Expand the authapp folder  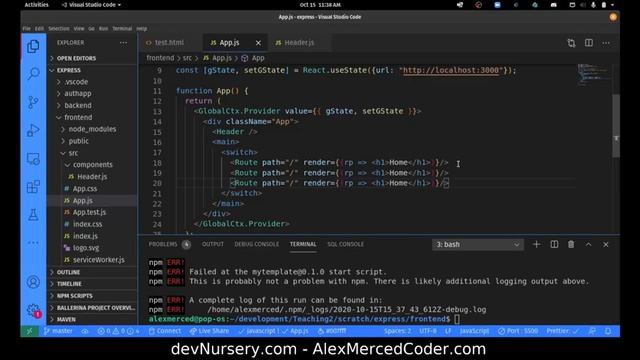coord(92,93)
